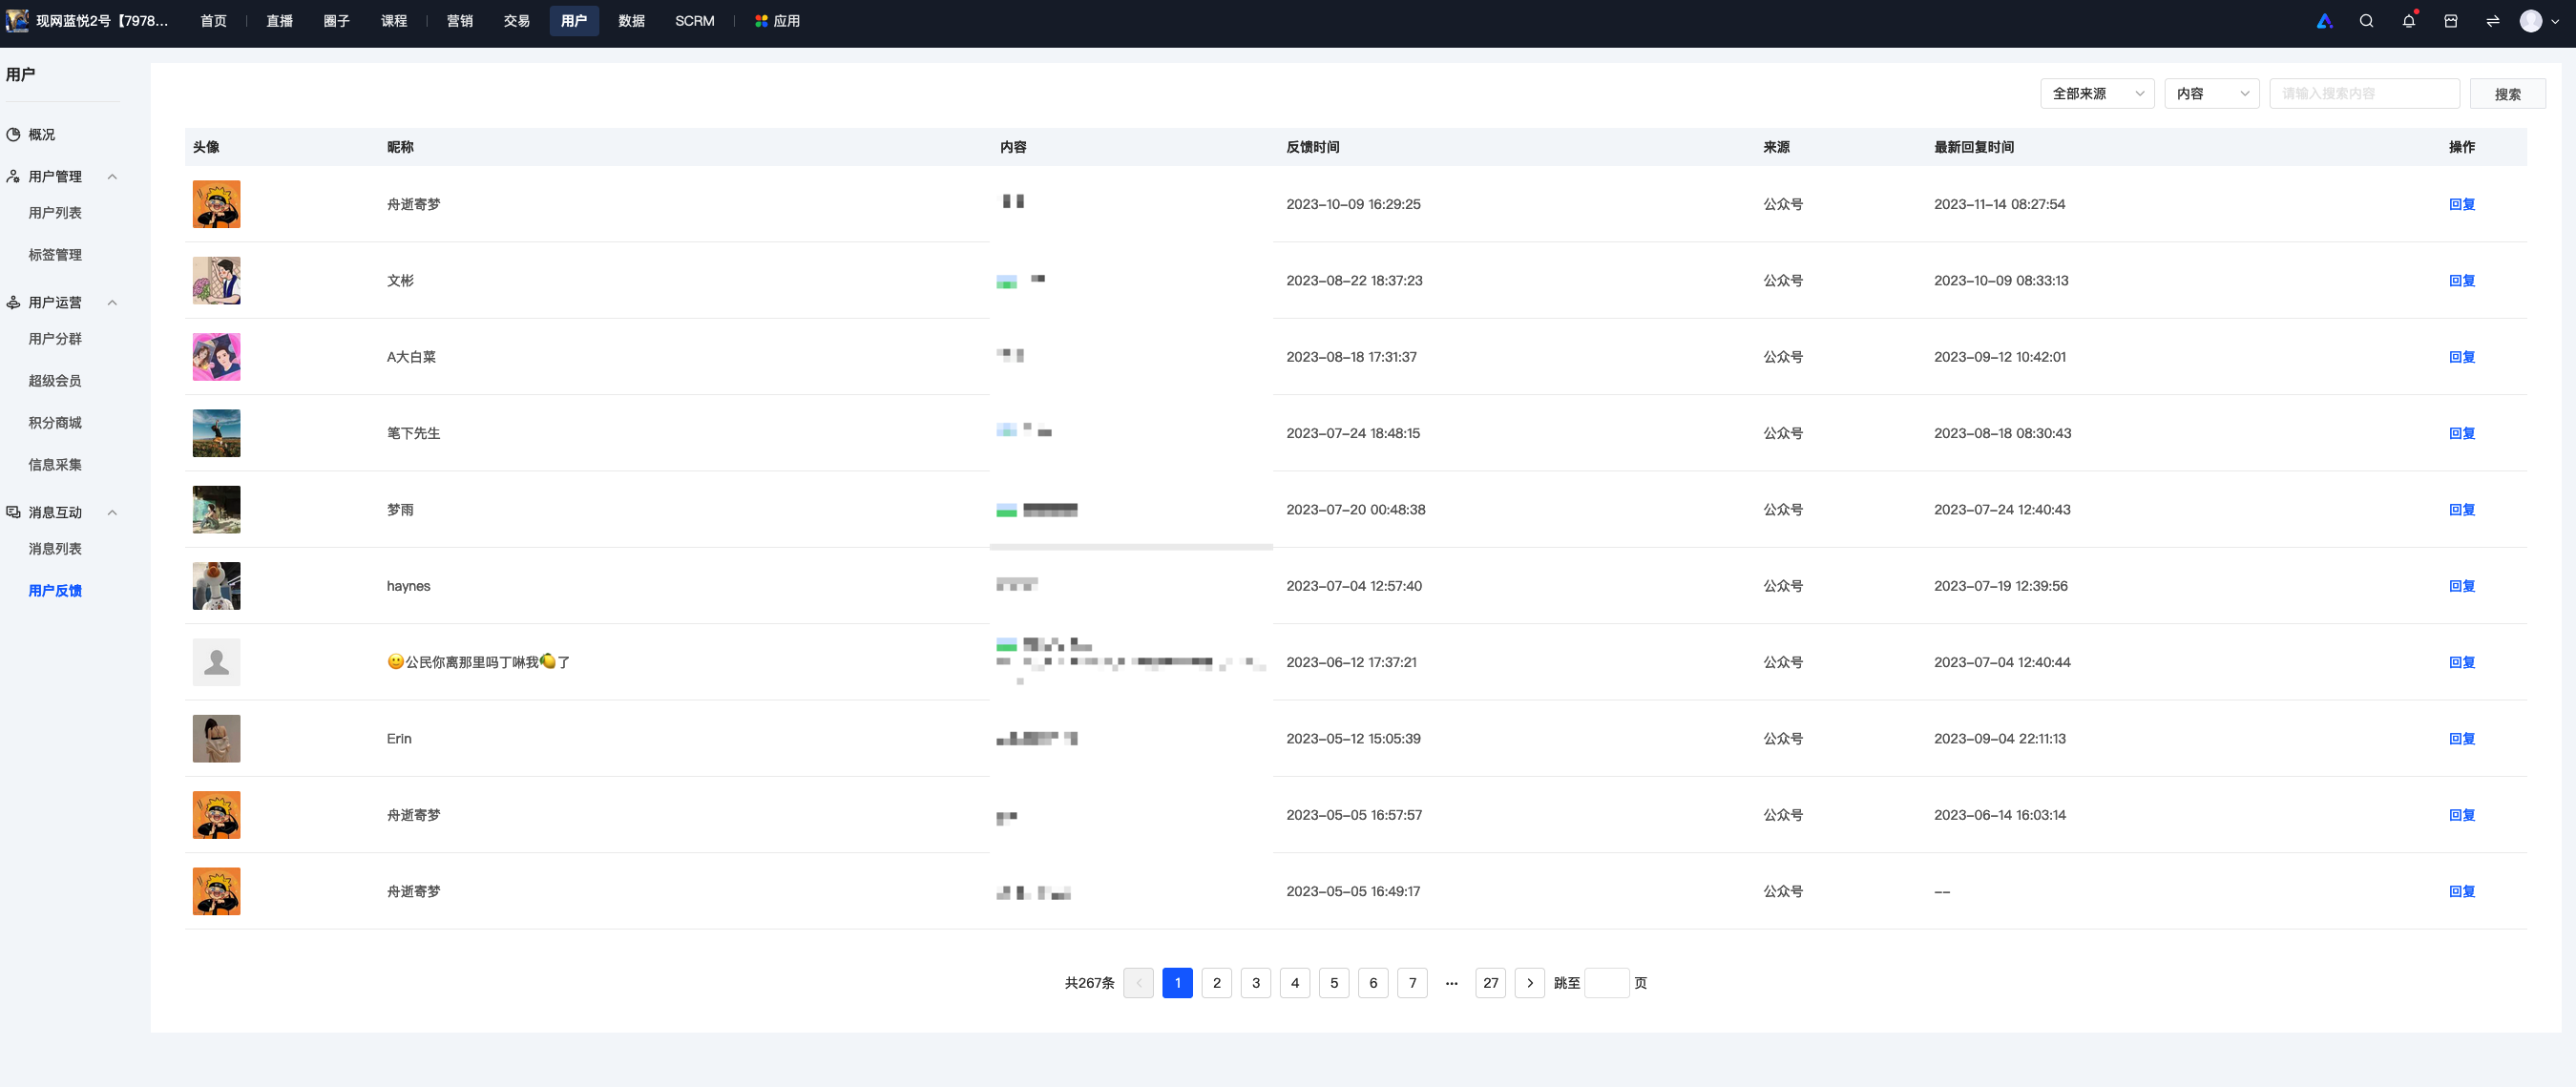Jump to last page 27
This screenshot has width=2576, height=1087.
point(1490,983)
